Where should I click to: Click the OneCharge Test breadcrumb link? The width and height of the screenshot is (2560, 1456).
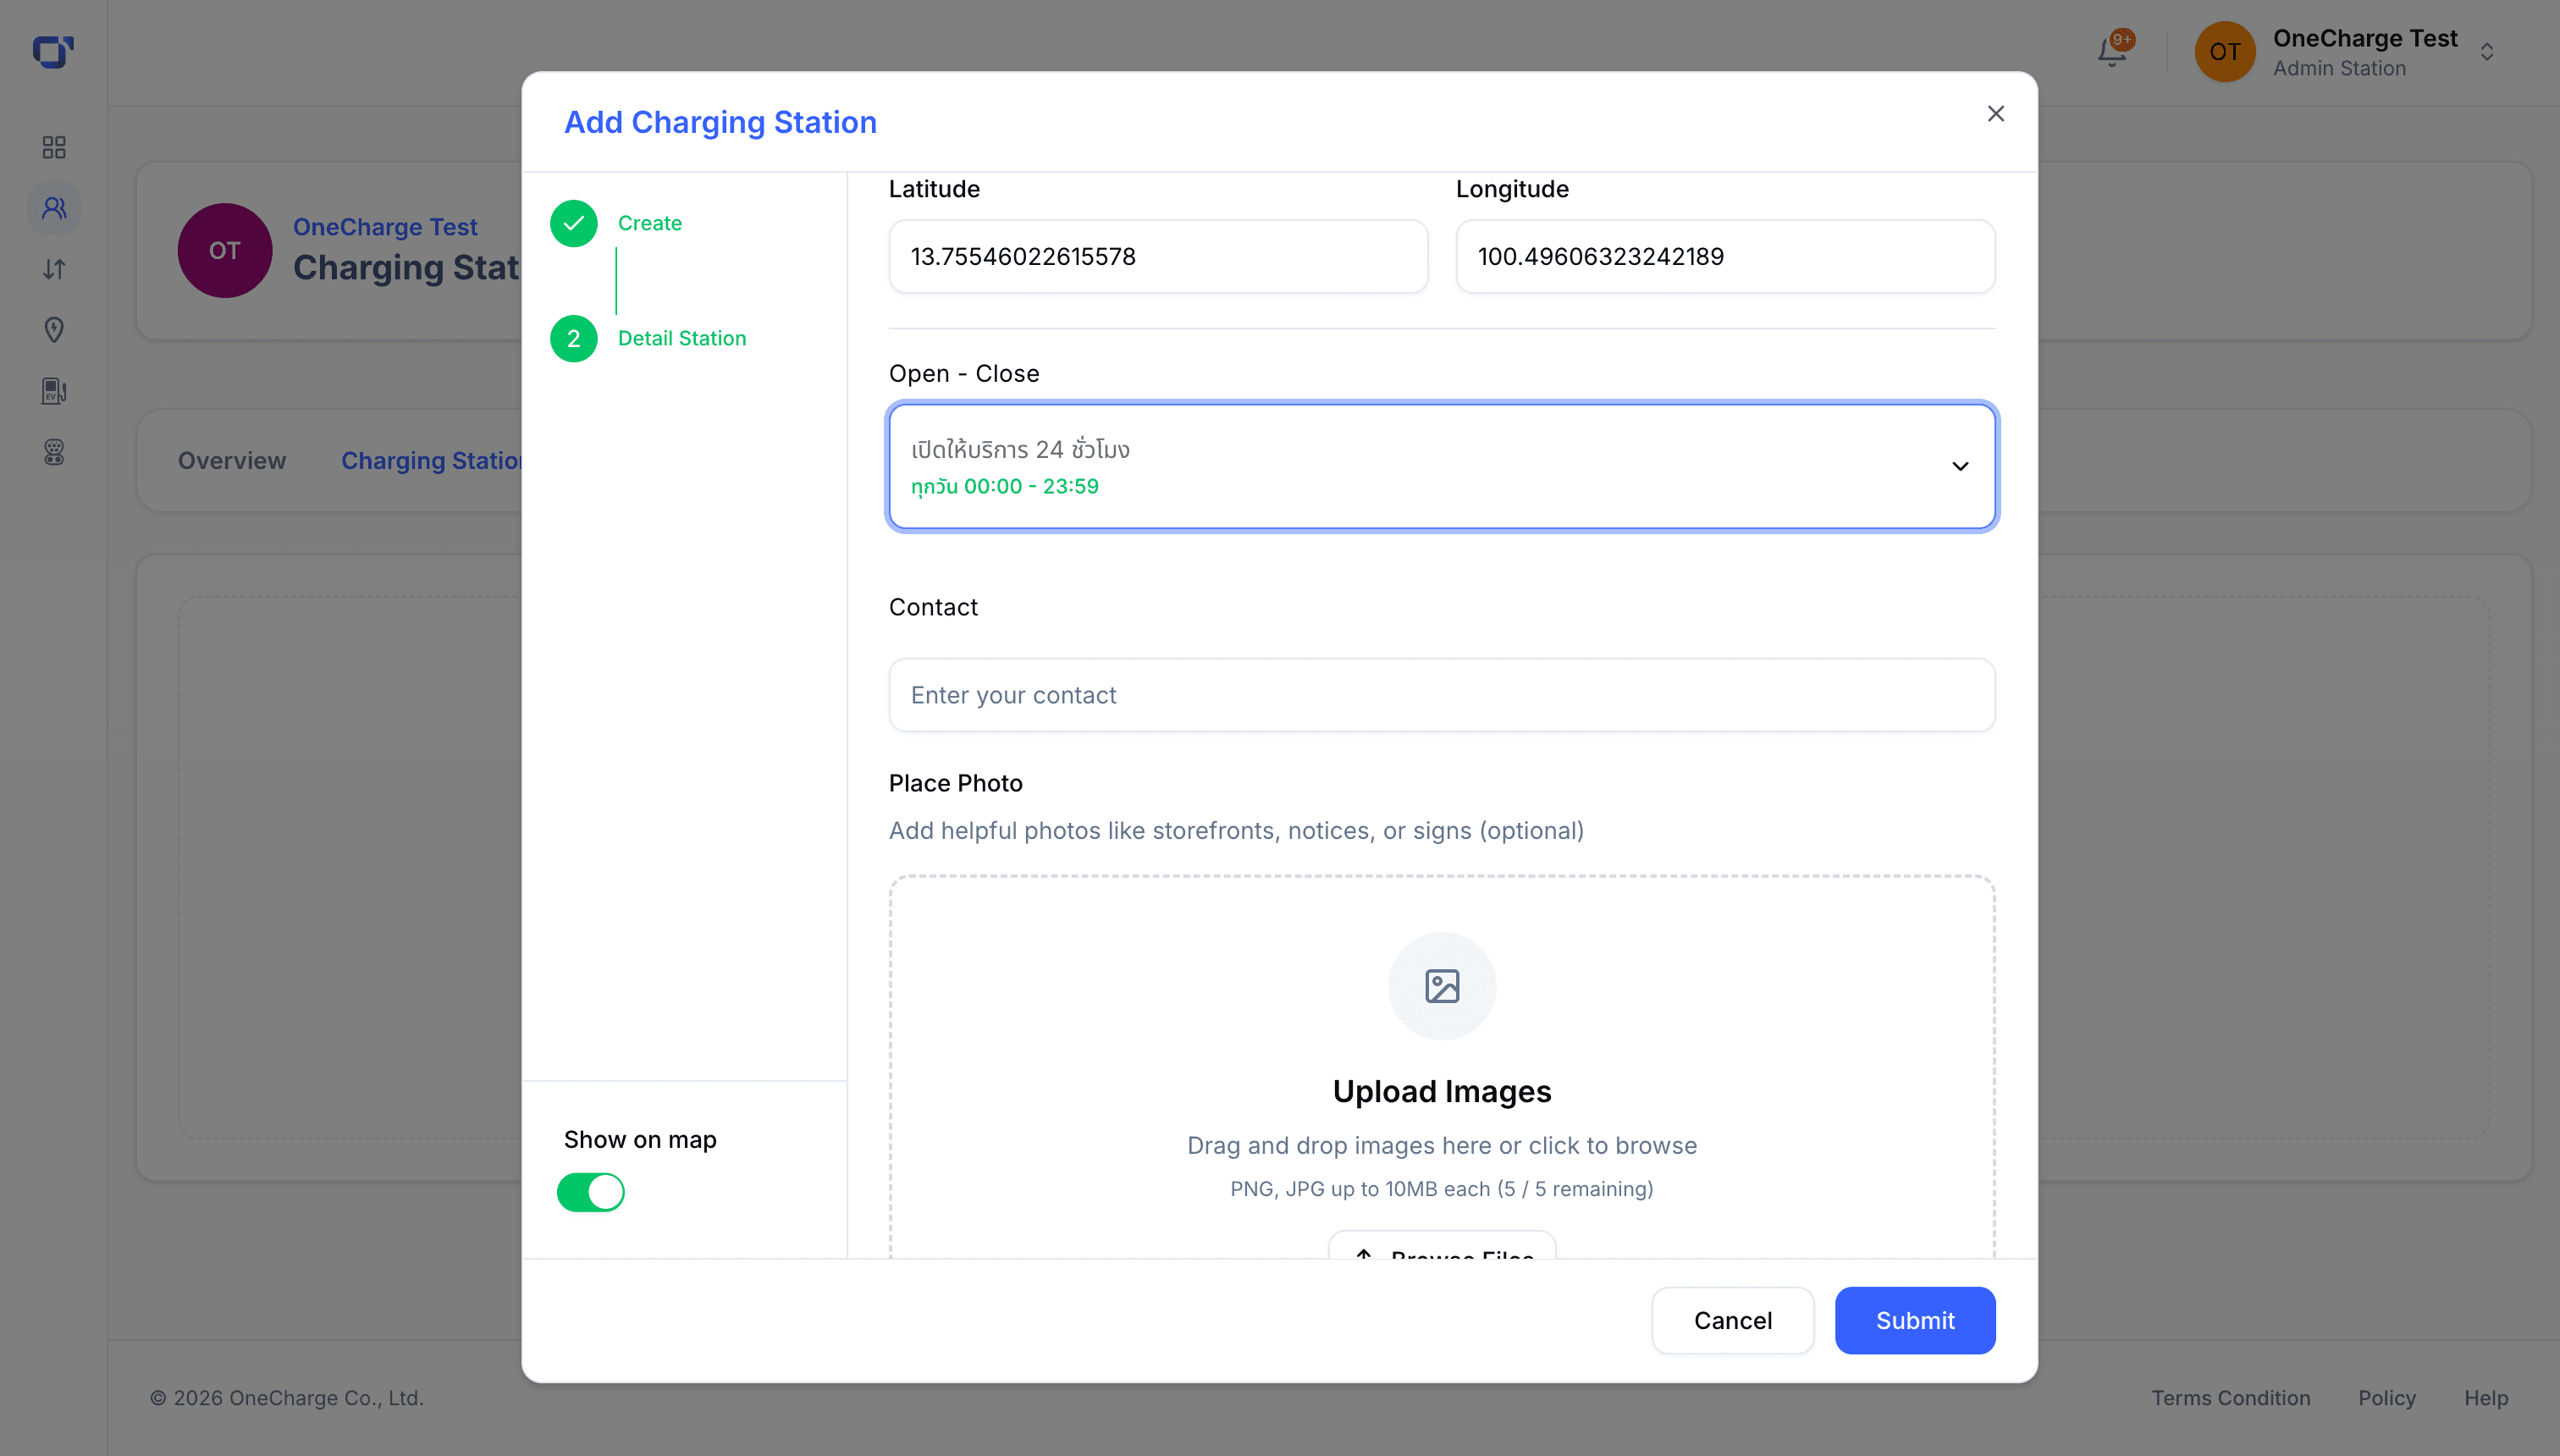click(385, 227)
